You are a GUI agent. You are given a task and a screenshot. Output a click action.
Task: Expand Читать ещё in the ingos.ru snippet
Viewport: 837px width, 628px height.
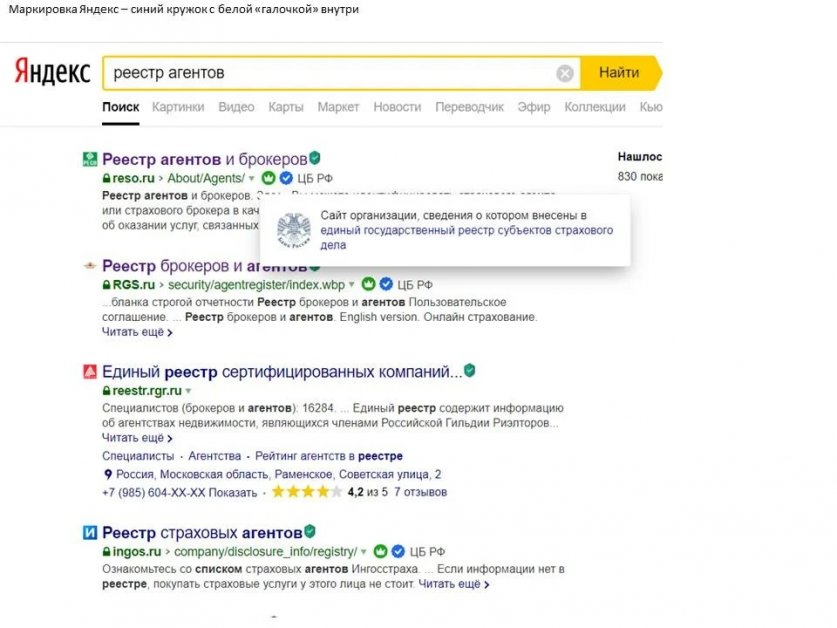coord(454,584)
